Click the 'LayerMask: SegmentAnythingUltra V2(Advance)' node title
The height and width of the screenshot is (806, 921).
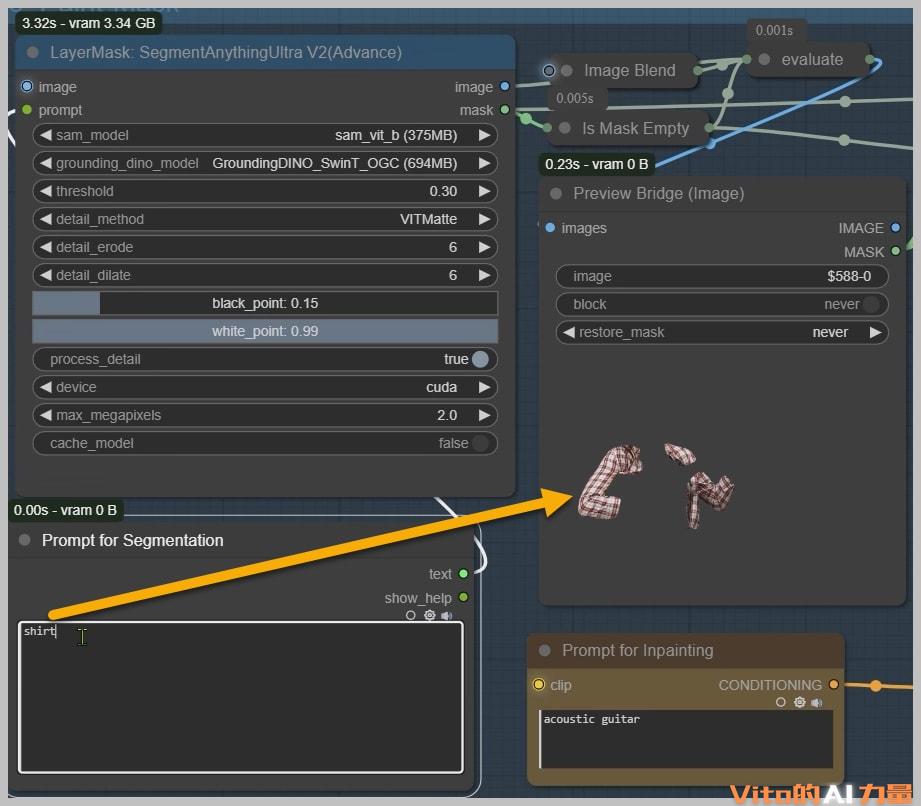coord(226,52)
